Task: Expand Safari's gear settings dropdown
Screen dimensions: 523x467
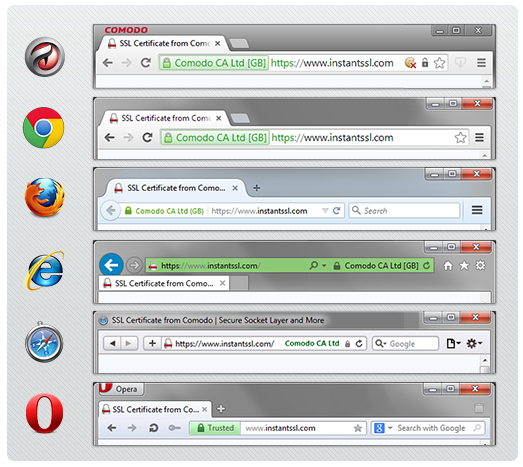Action: [474, 343]
